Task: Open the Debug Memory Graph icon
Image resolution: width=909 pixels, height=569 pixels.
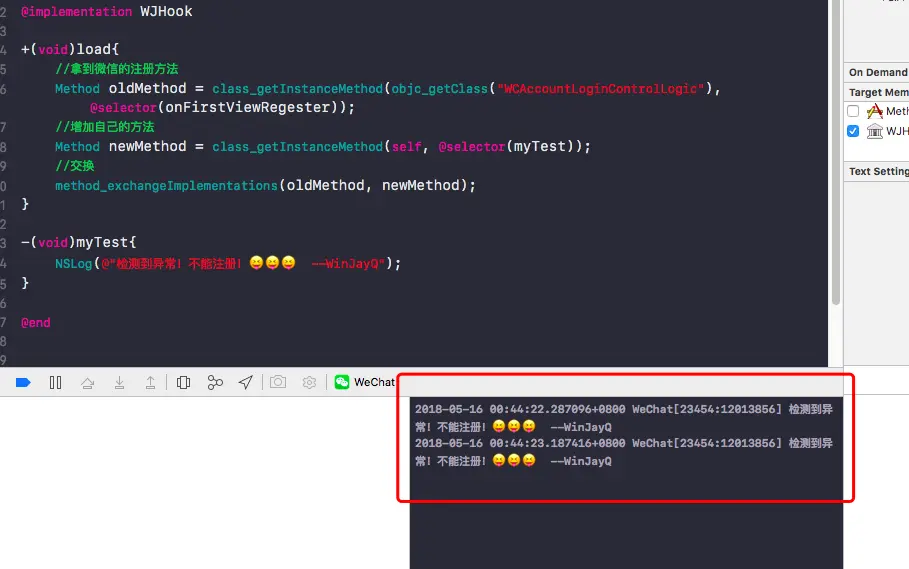Action: (215, 382)
